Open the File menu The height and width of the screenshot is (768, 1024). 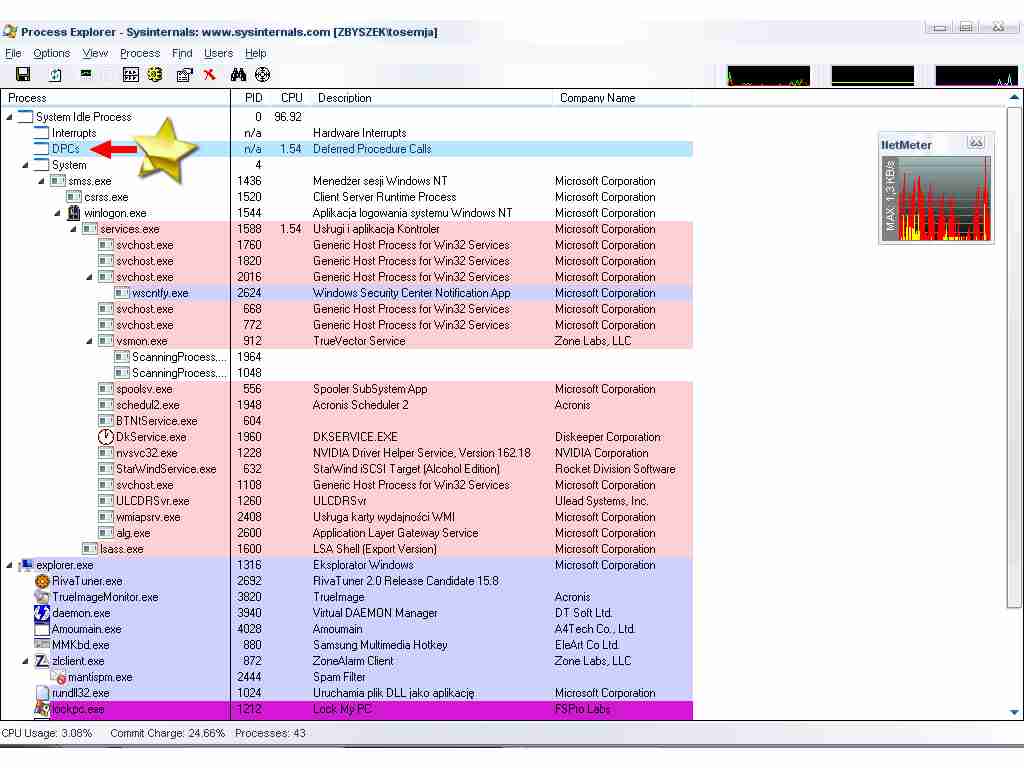point(13,53)
